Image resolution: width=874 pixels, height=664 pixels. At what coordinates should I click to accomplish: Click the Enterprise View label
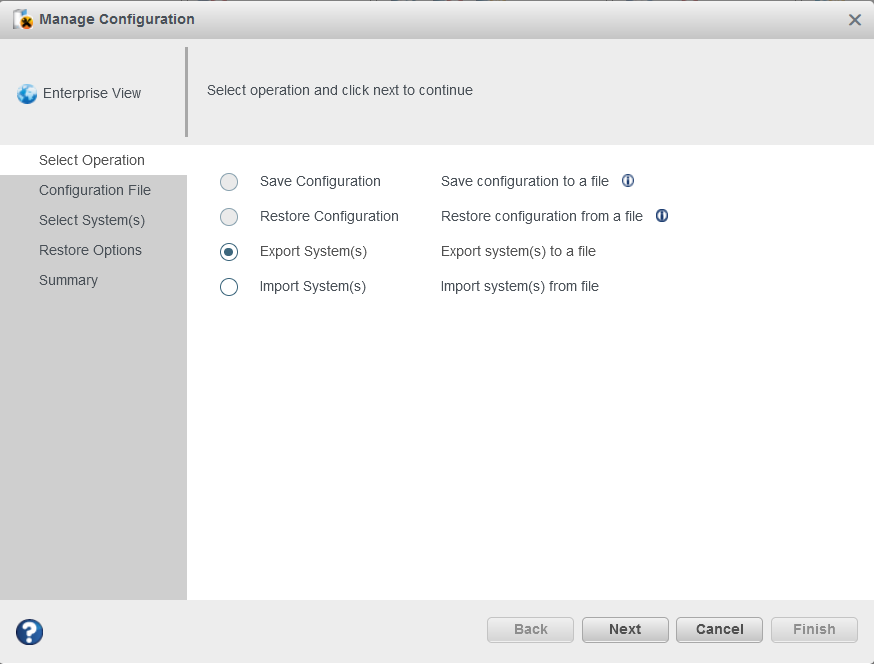92,94
